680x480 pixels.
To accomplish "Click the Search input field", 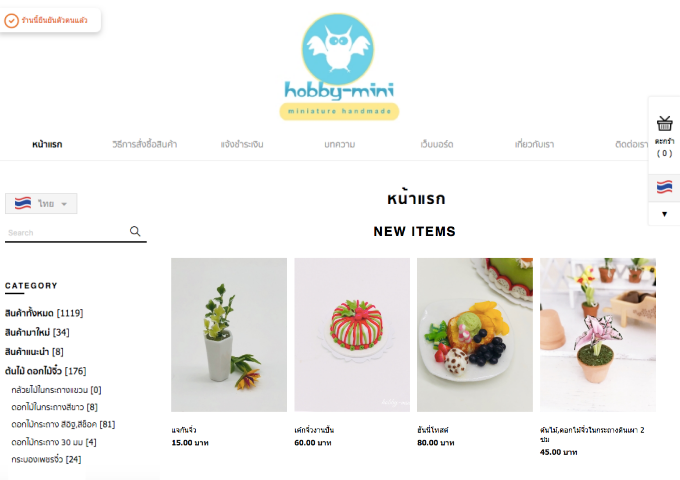I will pyautogui.click(x=66, y=232).
